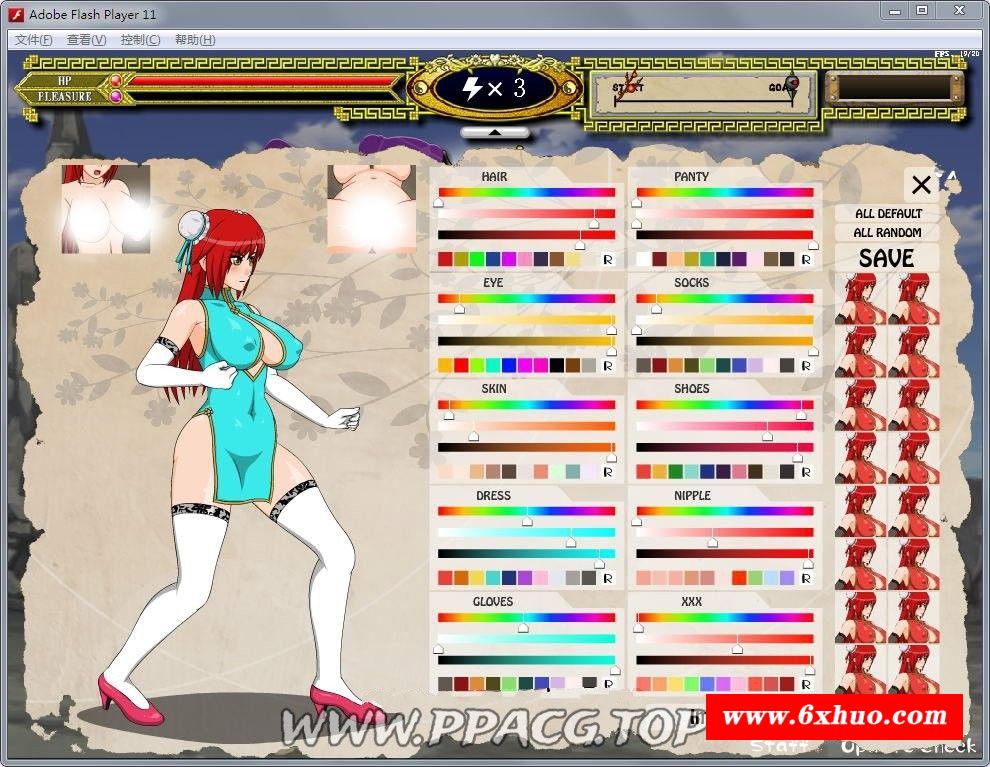Screen dimensions: 990x767
Task: Click the R button in the DRESS section
Action: coord(608,578)
